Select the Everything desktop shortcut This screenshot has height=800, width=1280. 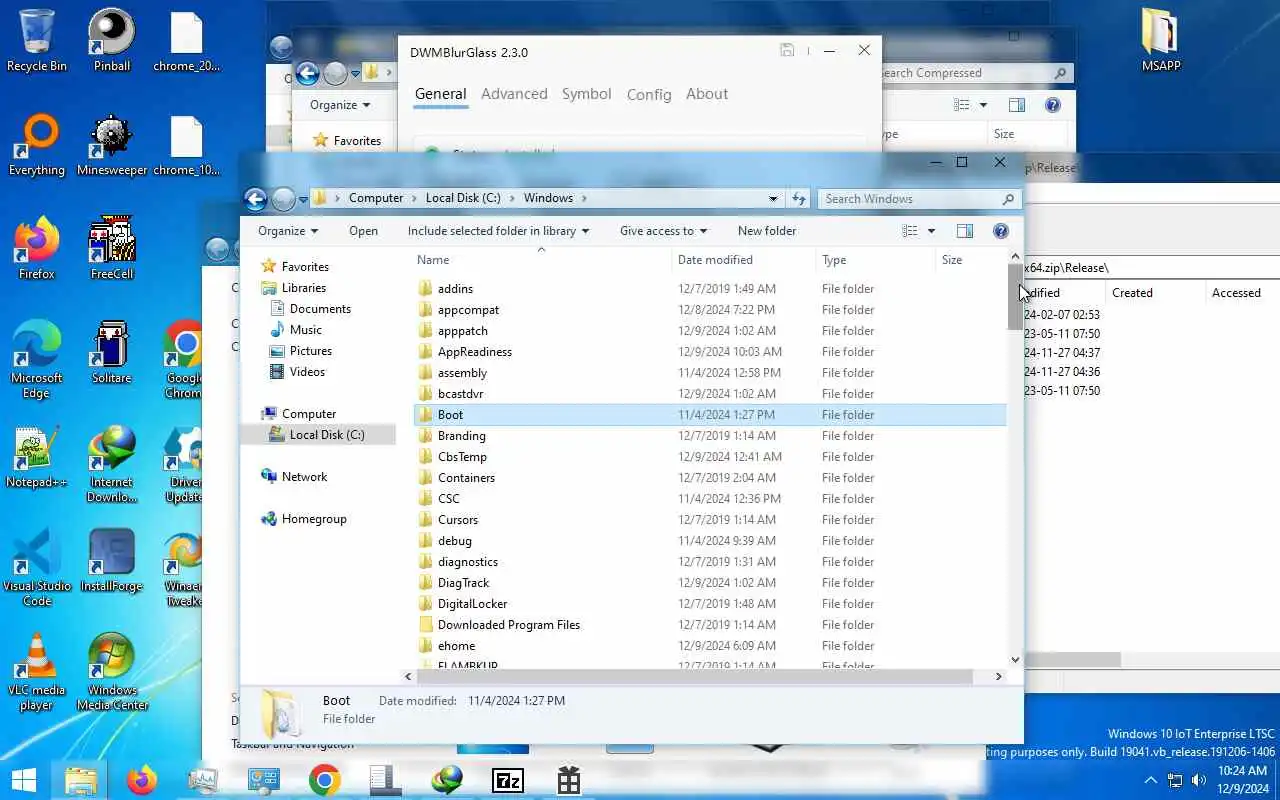pos(37,145)
